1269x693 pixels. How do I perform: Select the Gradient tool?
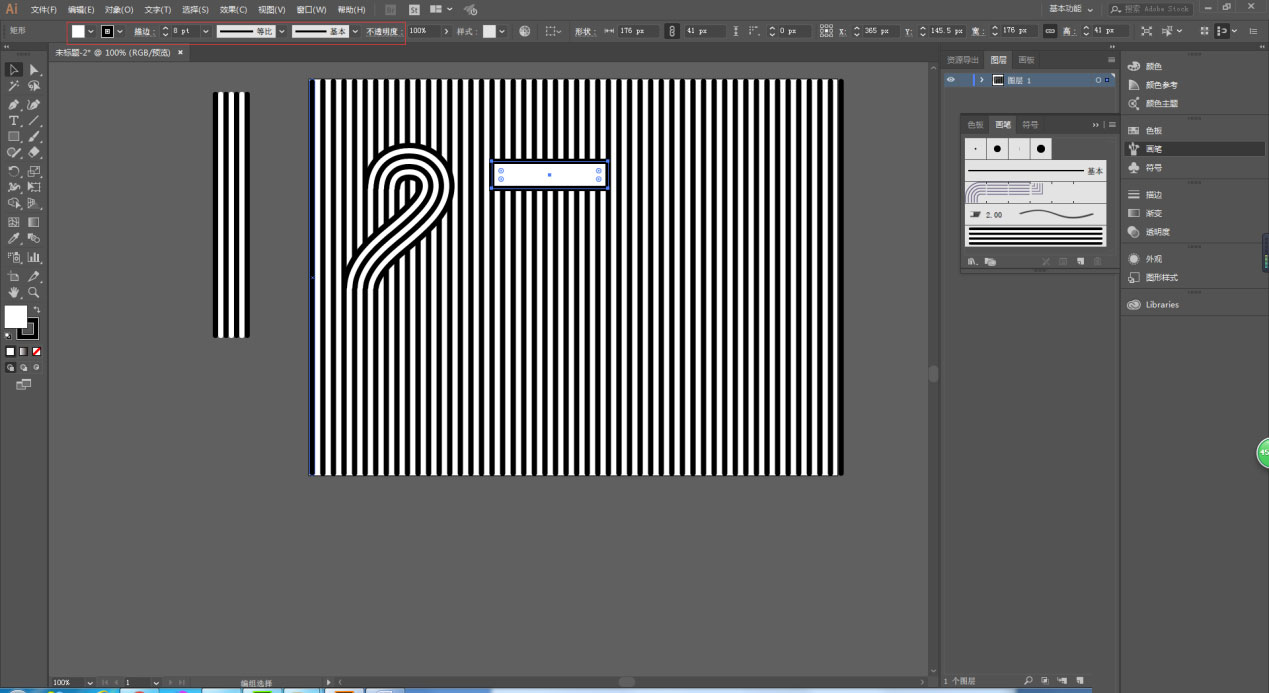(x=34, y=222)
